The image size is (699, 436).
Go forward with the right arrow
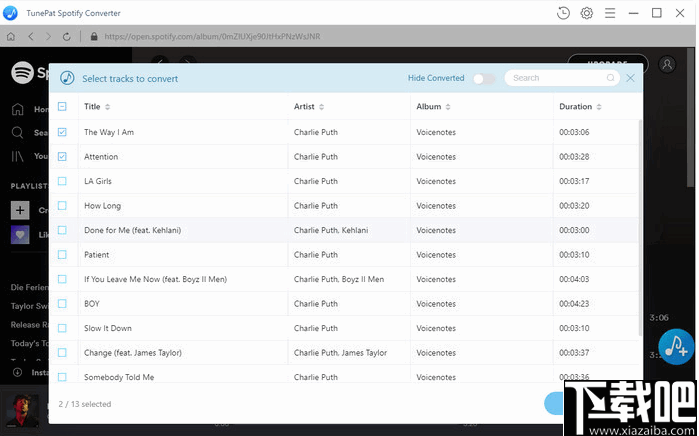point(48,37)
